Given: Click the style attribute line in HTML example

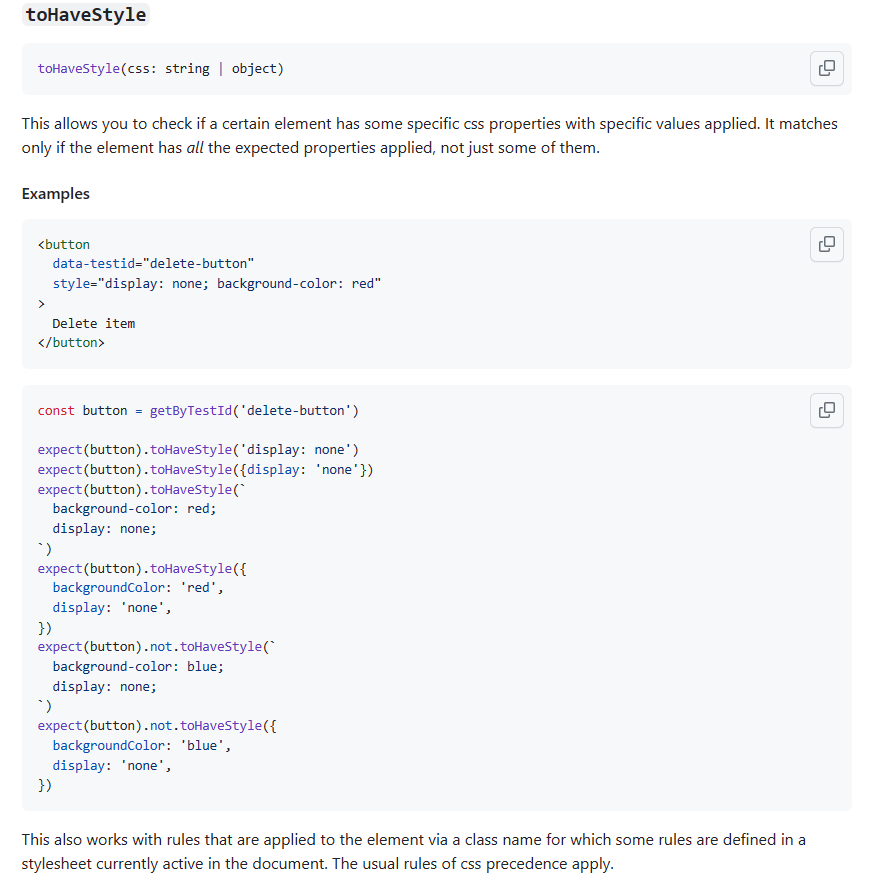Looking at the screenshot, I should 217,284.
